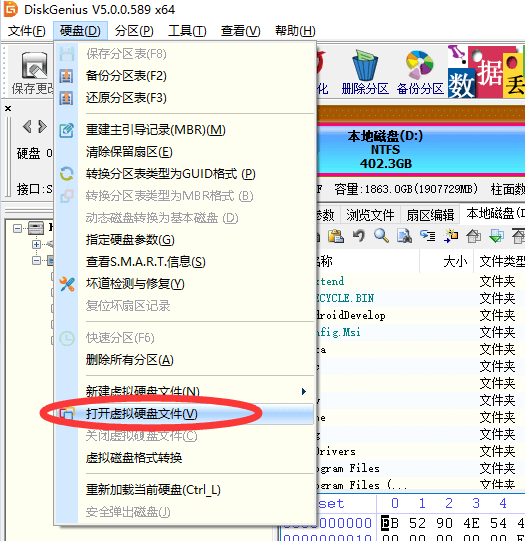Screen dimensions: 525x541
Task: Switch to 浏览文件 tab
Action: coord(370,215)
